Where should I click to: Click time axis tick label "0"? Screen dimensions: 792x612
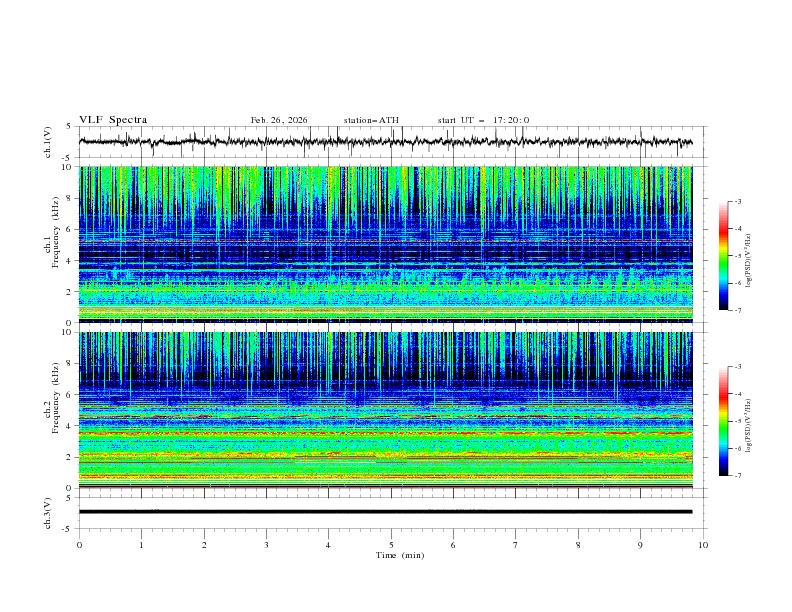coord(79,545)
